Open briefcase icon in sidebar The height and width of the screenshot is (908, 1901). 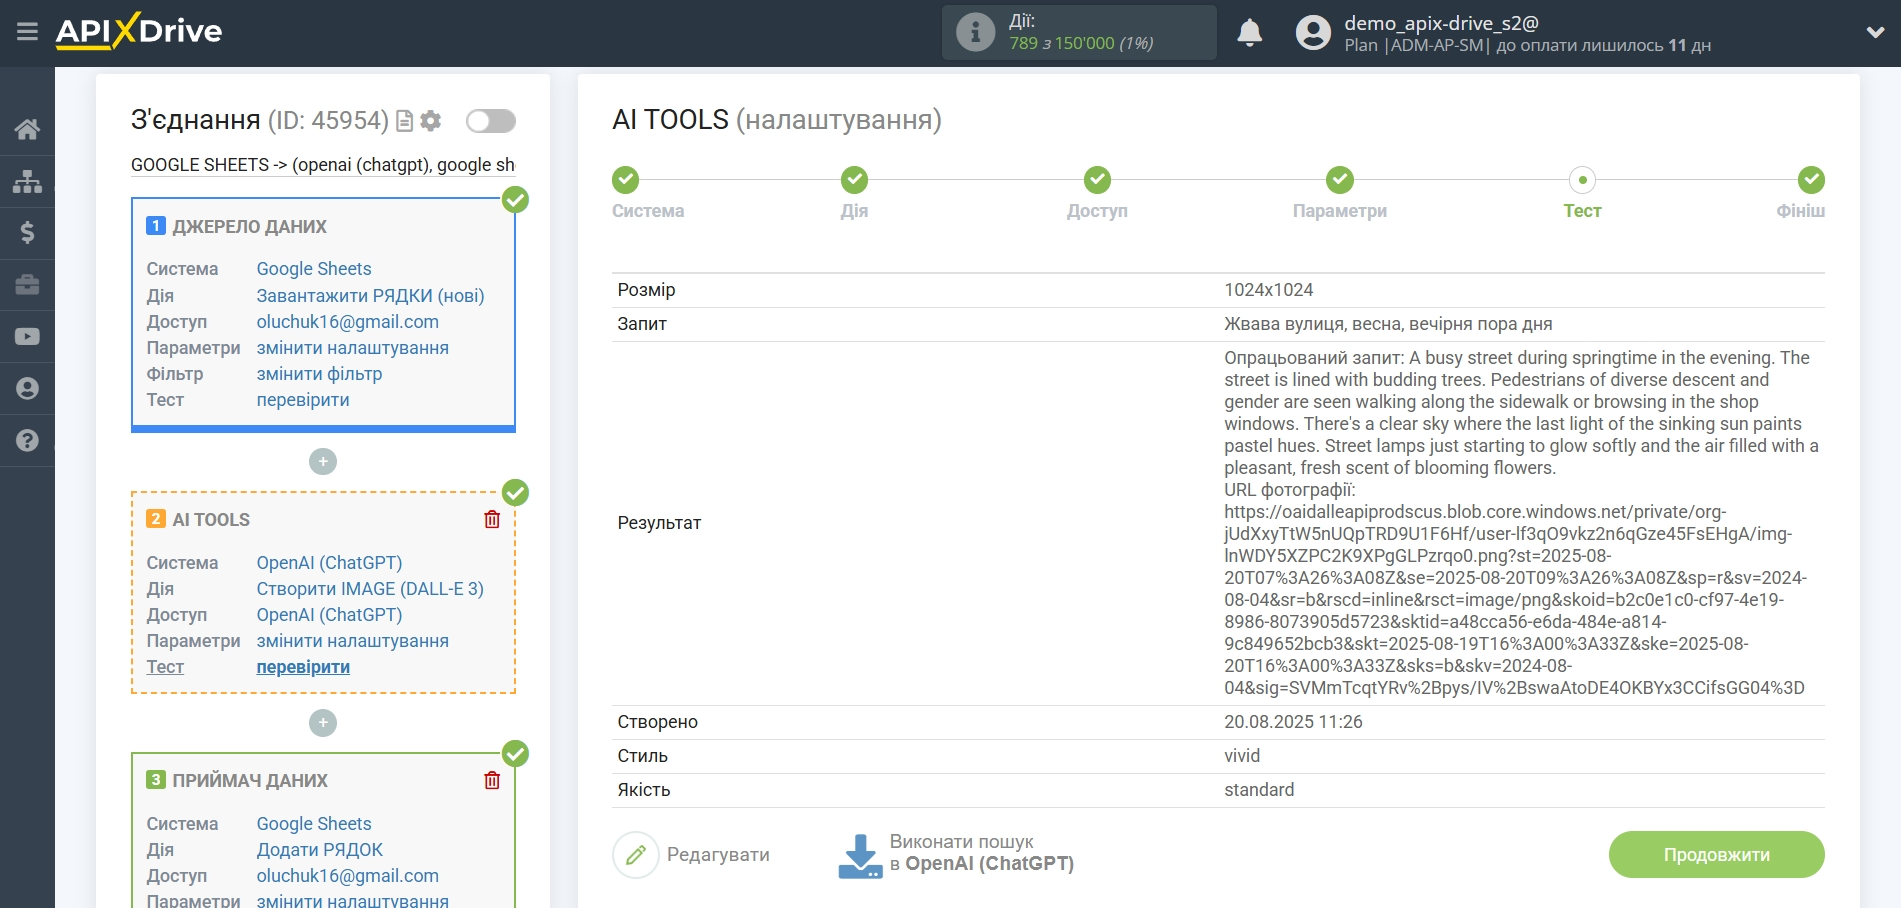click(27, 285)
